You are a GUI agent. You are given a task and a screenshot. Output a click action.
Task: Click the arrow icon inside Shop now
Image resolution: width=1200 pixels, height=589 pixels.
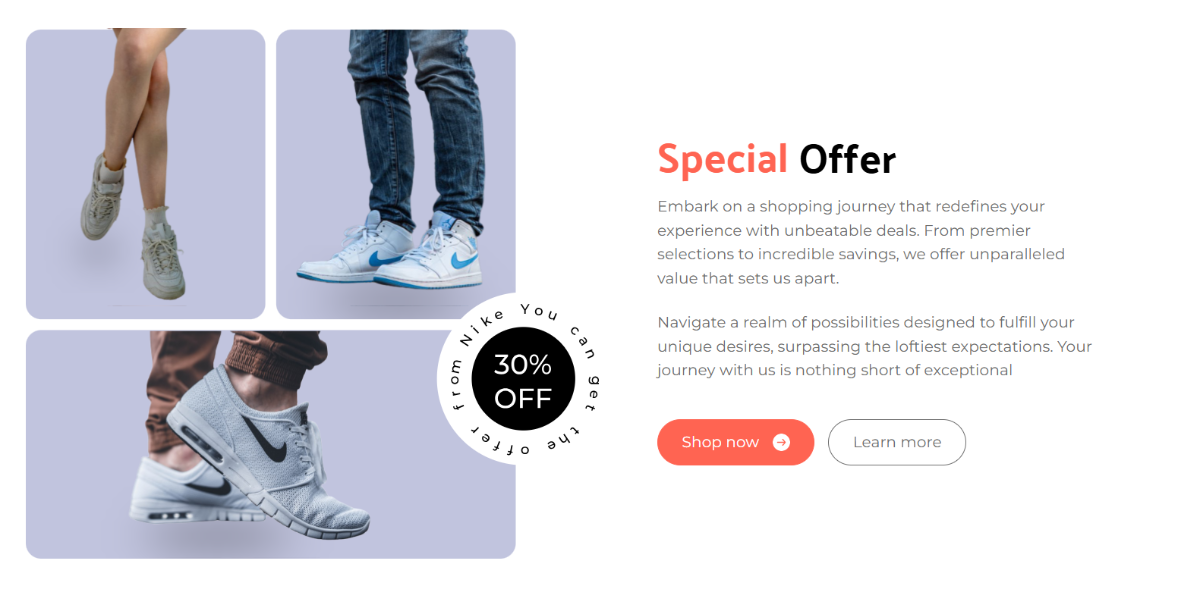click(781, 442)
